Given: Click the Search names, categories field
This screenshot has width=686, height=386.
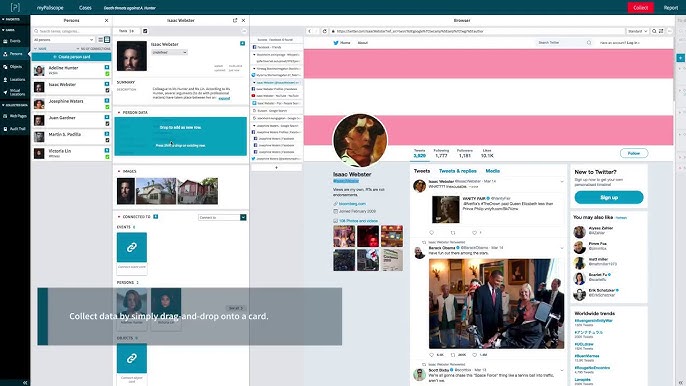Looking at the screenshot, I should click(72, 31).
